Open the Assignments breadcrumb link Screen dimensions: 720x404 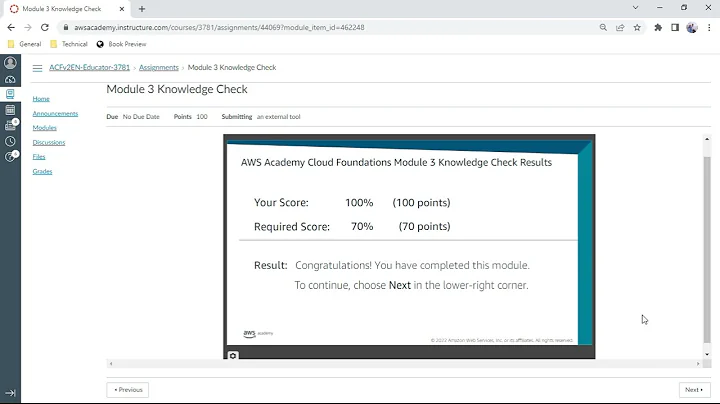pos(159,67)
